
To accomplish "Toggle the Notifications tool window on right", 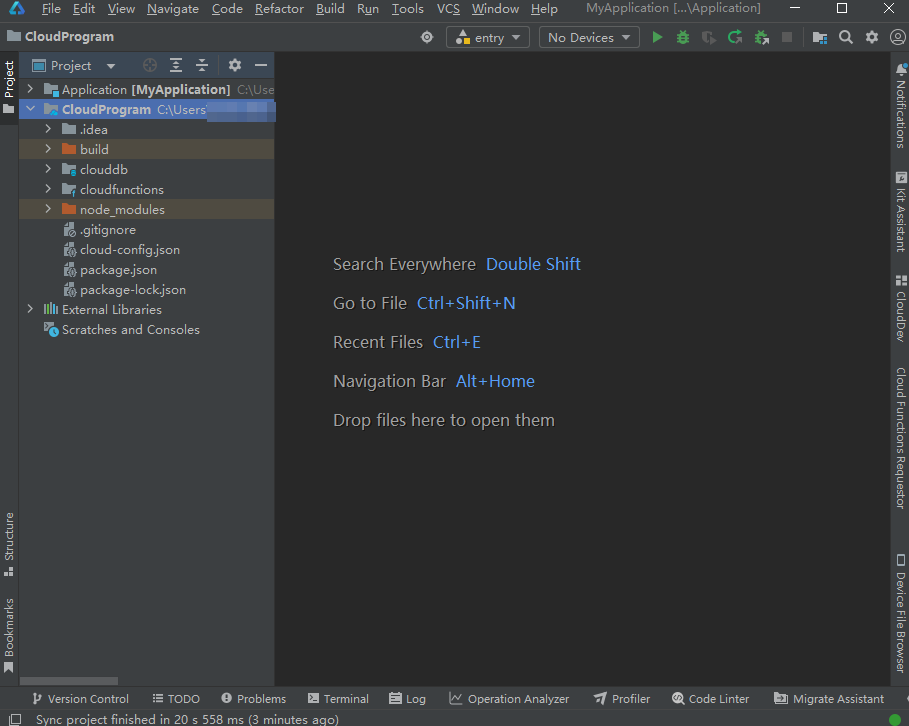I will [x=900, y=106].
